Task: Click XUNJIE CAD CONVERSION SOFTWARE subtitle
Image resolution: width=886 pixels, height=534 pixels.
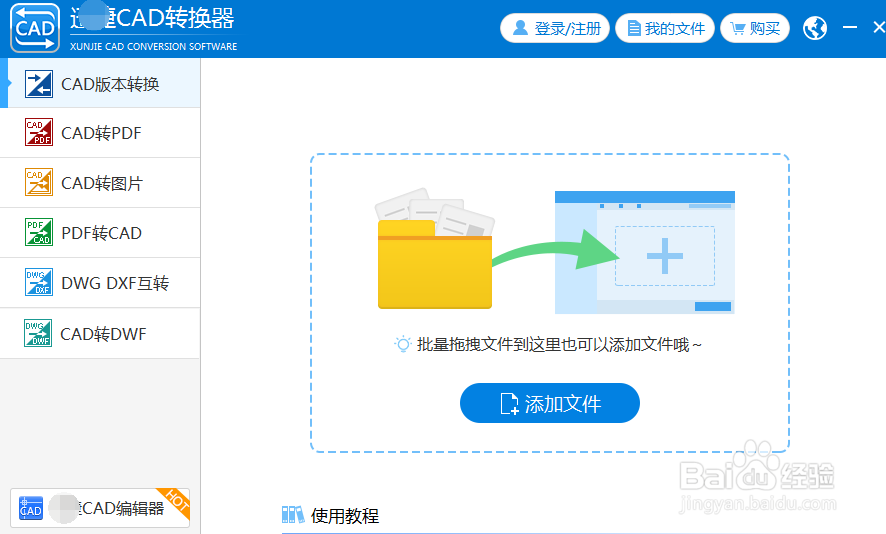Action: point(154,46)
